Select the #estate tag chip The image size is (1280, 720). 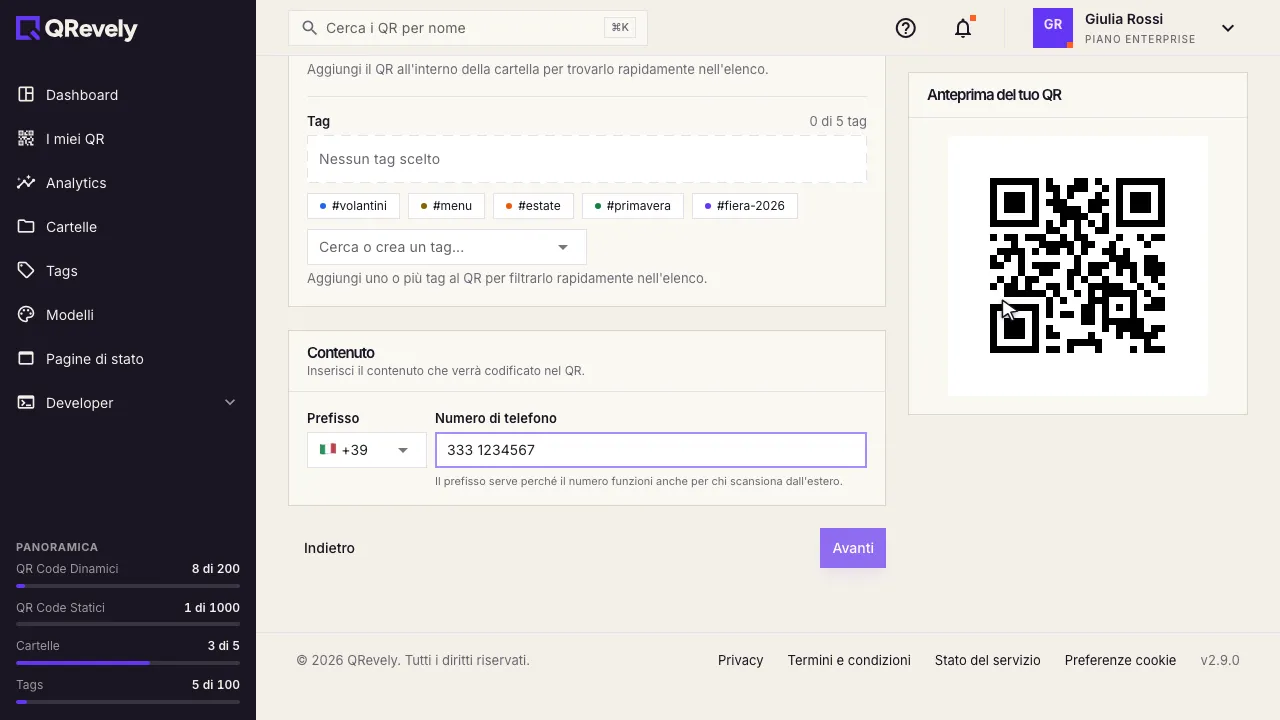click(x=533, y=206)
